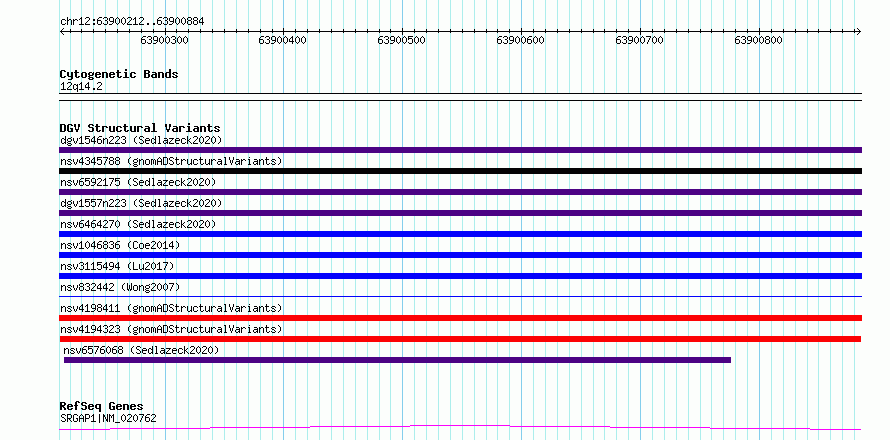Click the blue bar under nsv1046836

460,255
